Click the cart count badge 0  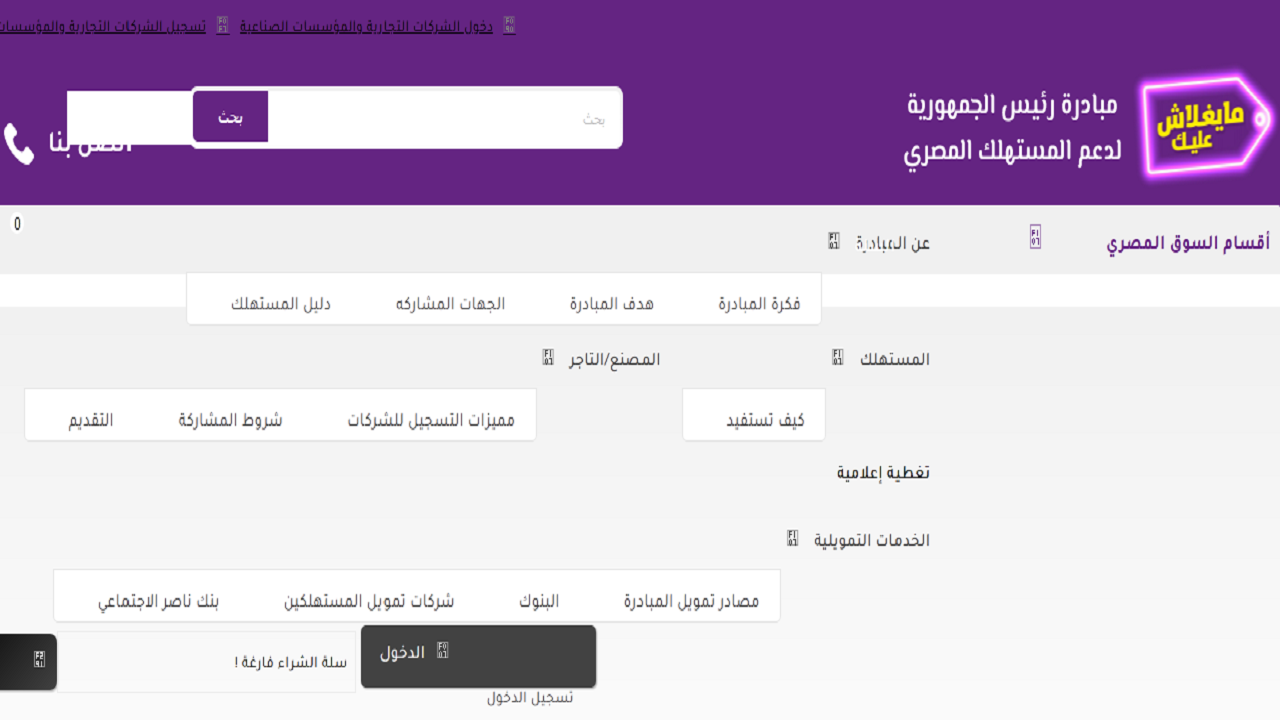(x=17, y=224)
